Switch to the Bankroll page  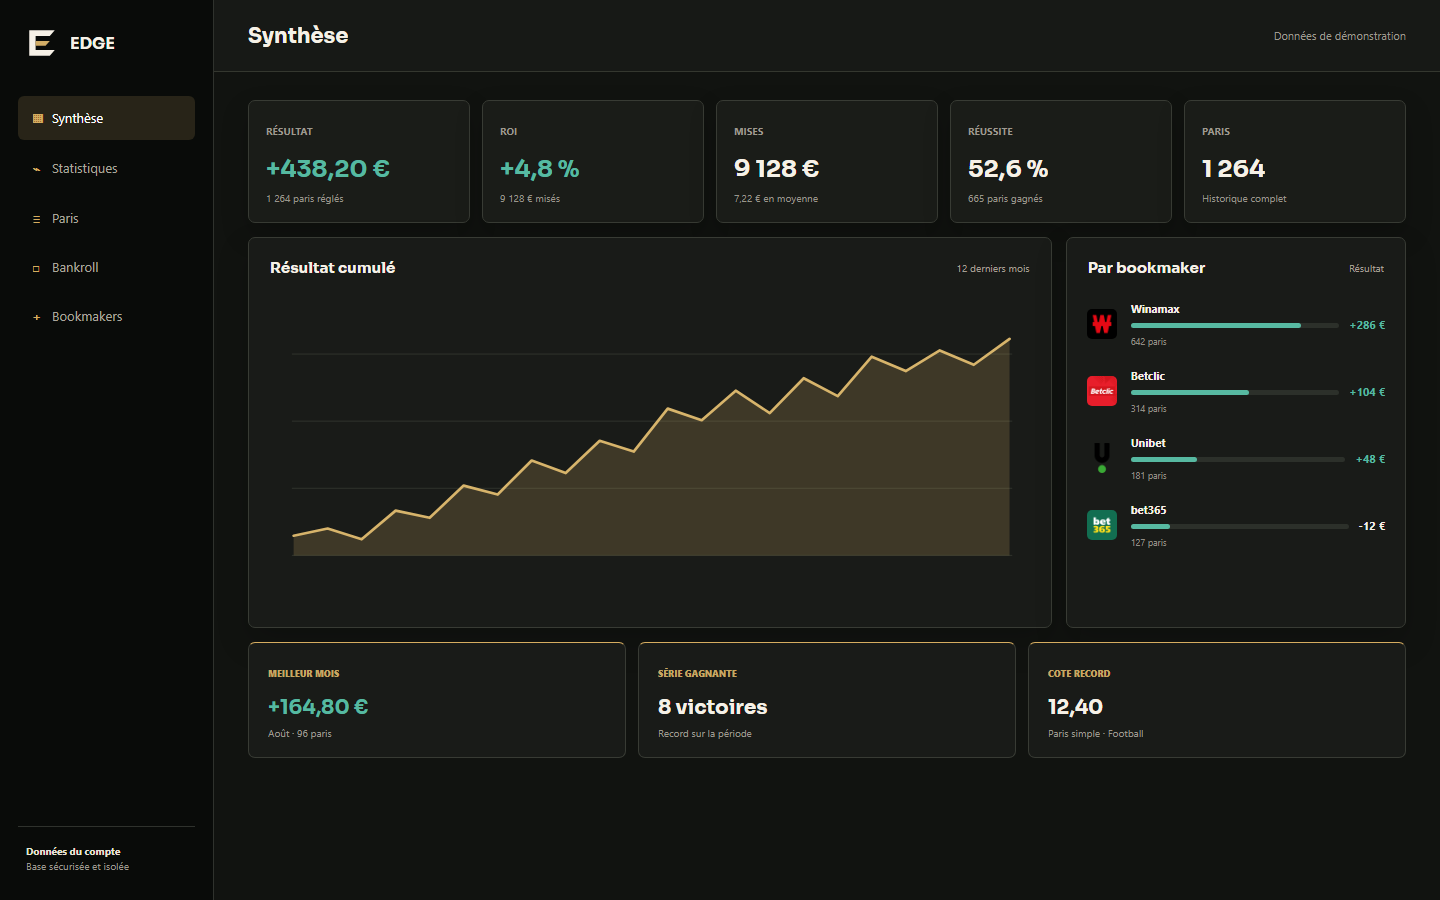(x=106, y=267)
